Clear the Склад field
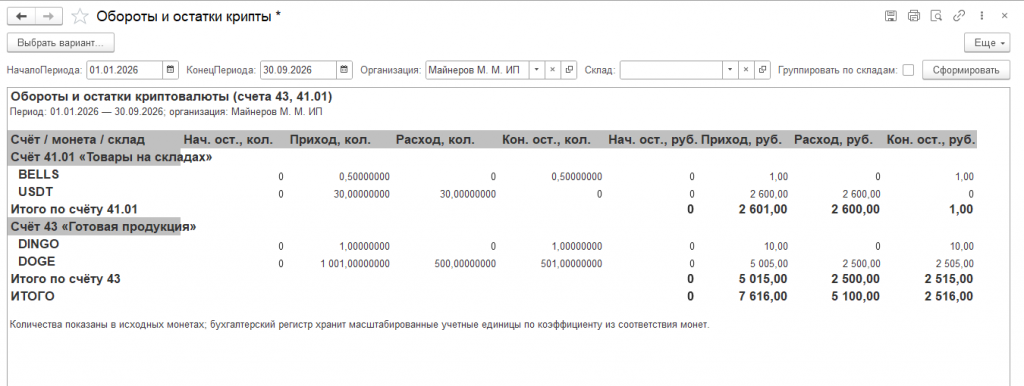This screenshot has height=386, width=1024. (x=746, y=70)
